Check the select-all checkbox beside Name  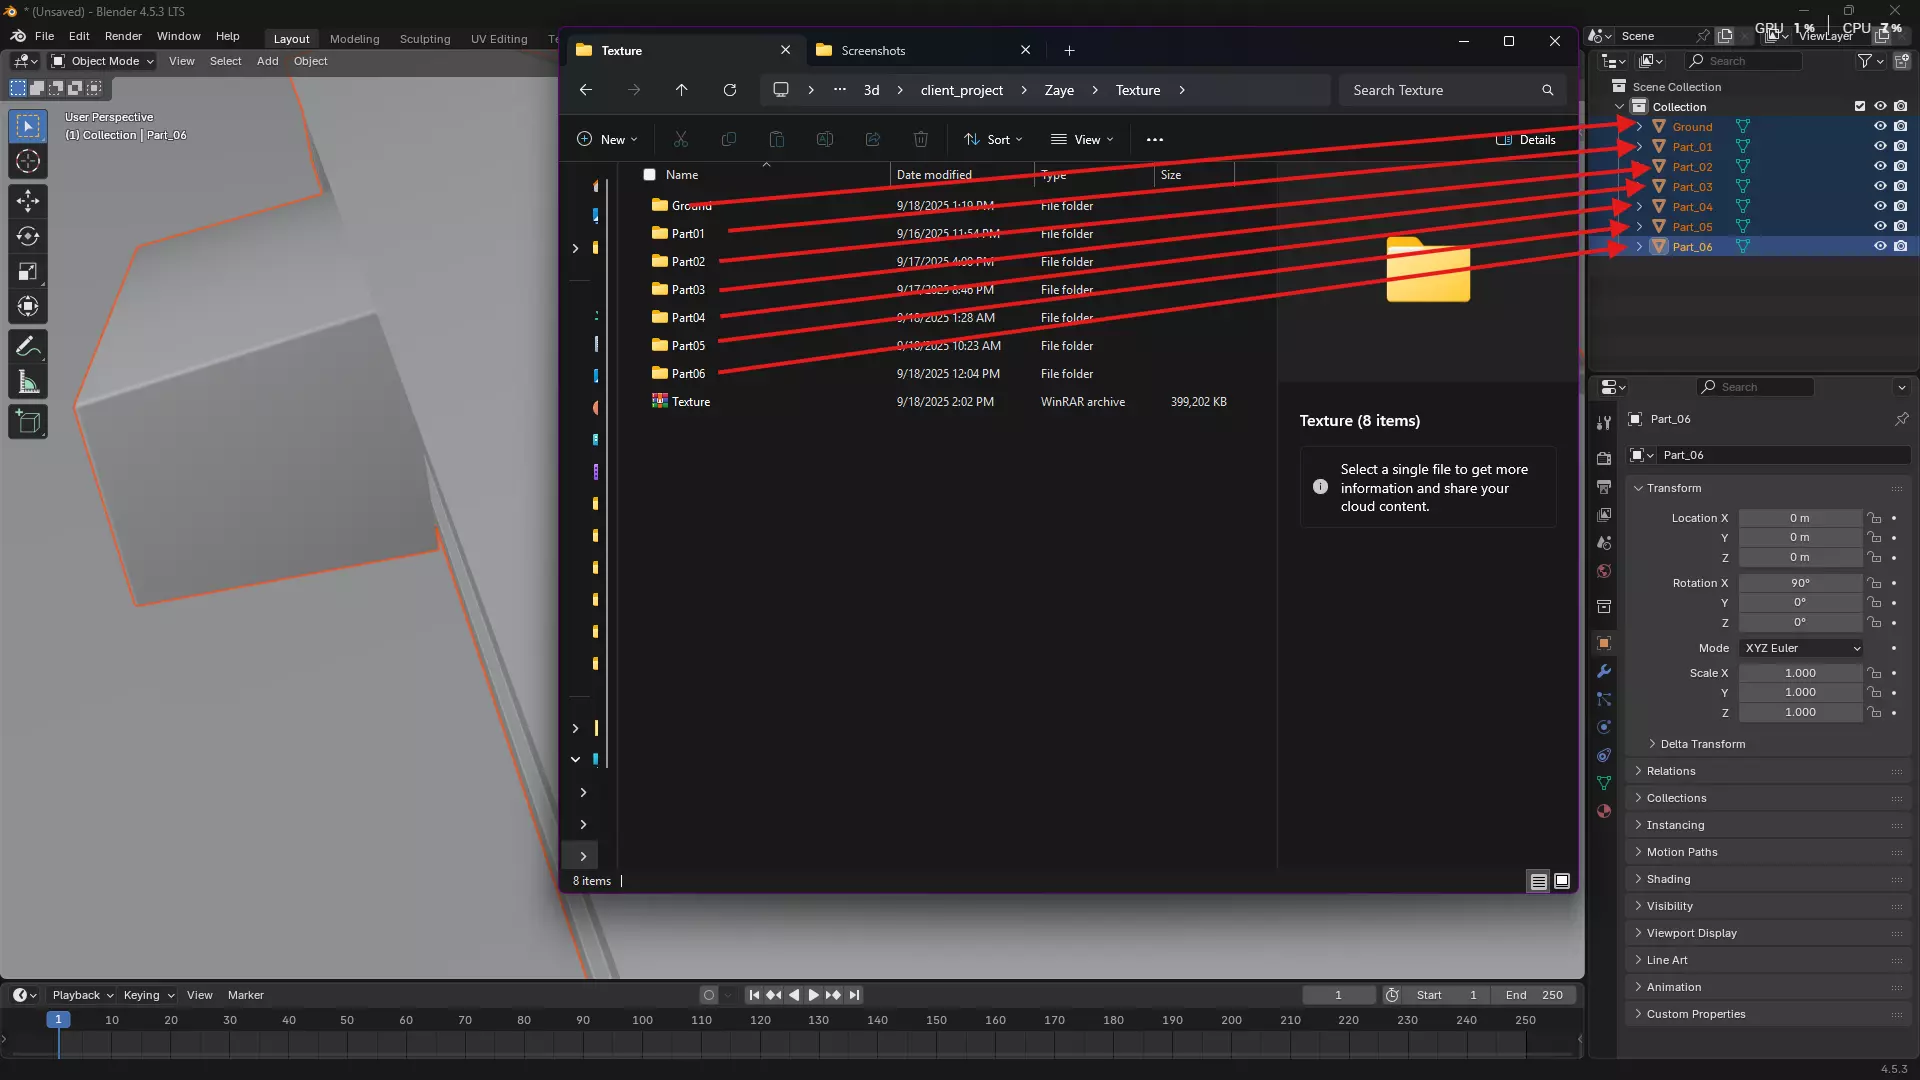click(650, 175)
